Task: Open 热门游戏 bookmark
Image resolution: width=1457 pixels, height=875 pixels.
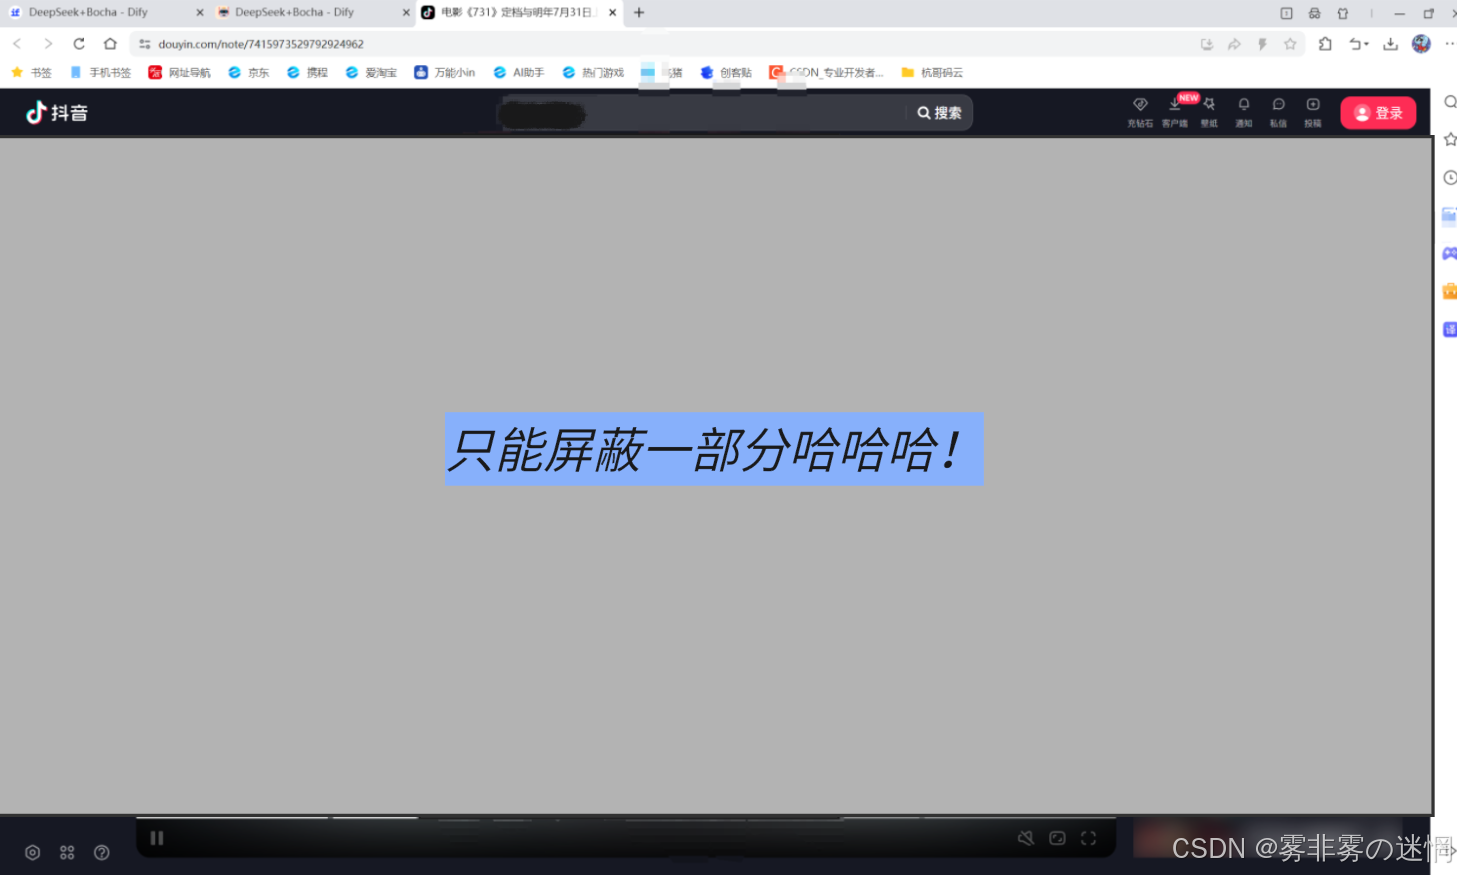Action: click(x=593, y=72)
